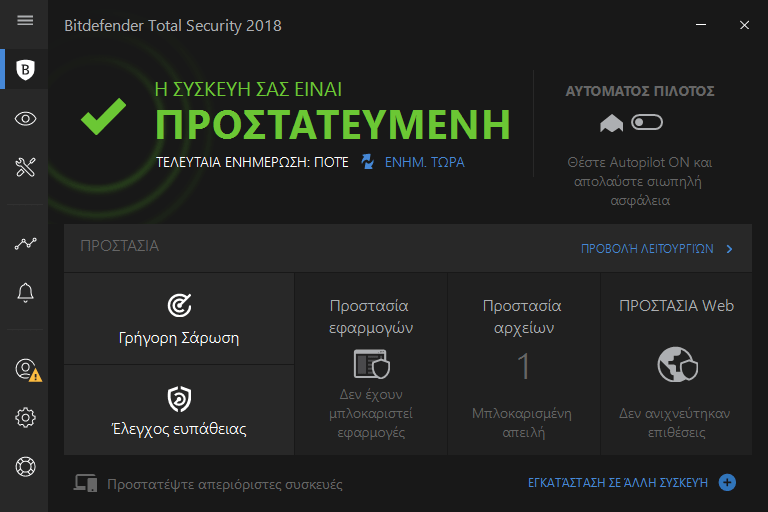This screenshot has width=768, height=512.
Task: Click Προστατέψτε απεριόριστες συσκευές text
Action: (225, 485)
